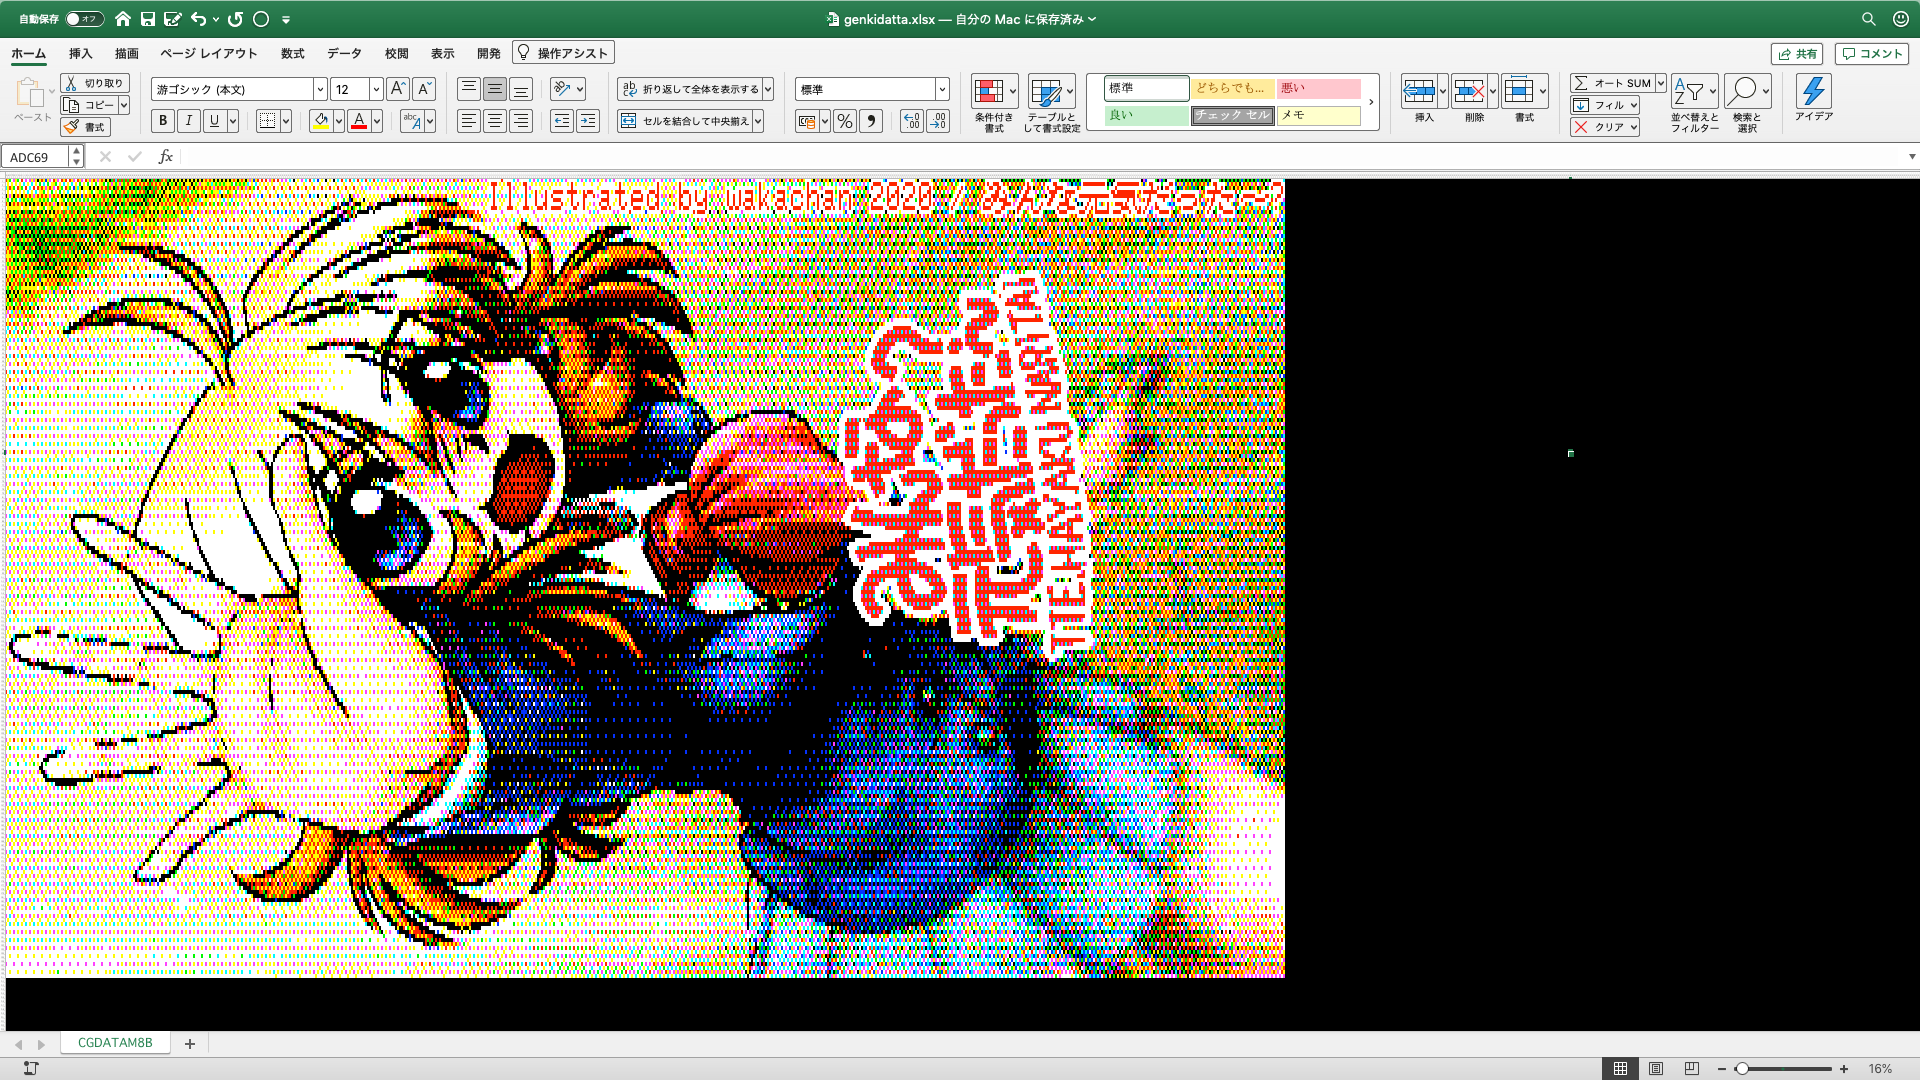Open the font color dropdown arrow

pos(377,121)
